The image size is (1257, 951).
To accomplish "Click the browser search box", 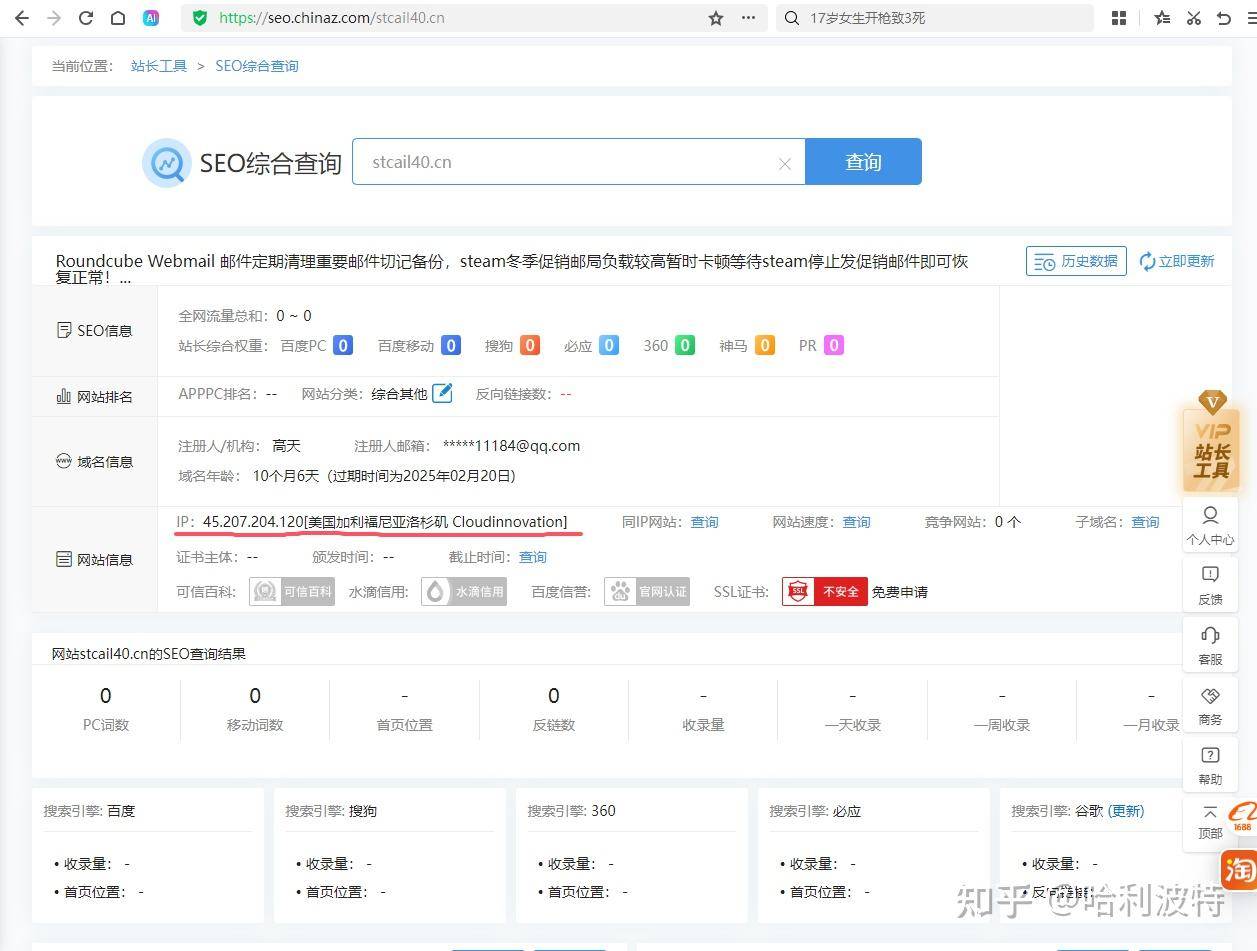I will [935, 18].
